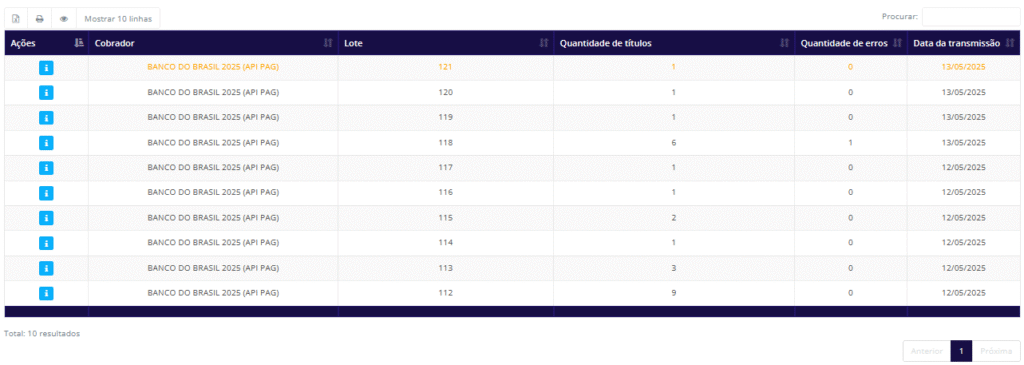This screenshot has height=365, width=1024.
Task: Sort table by Cobrador column
Action: click(213, 43)
